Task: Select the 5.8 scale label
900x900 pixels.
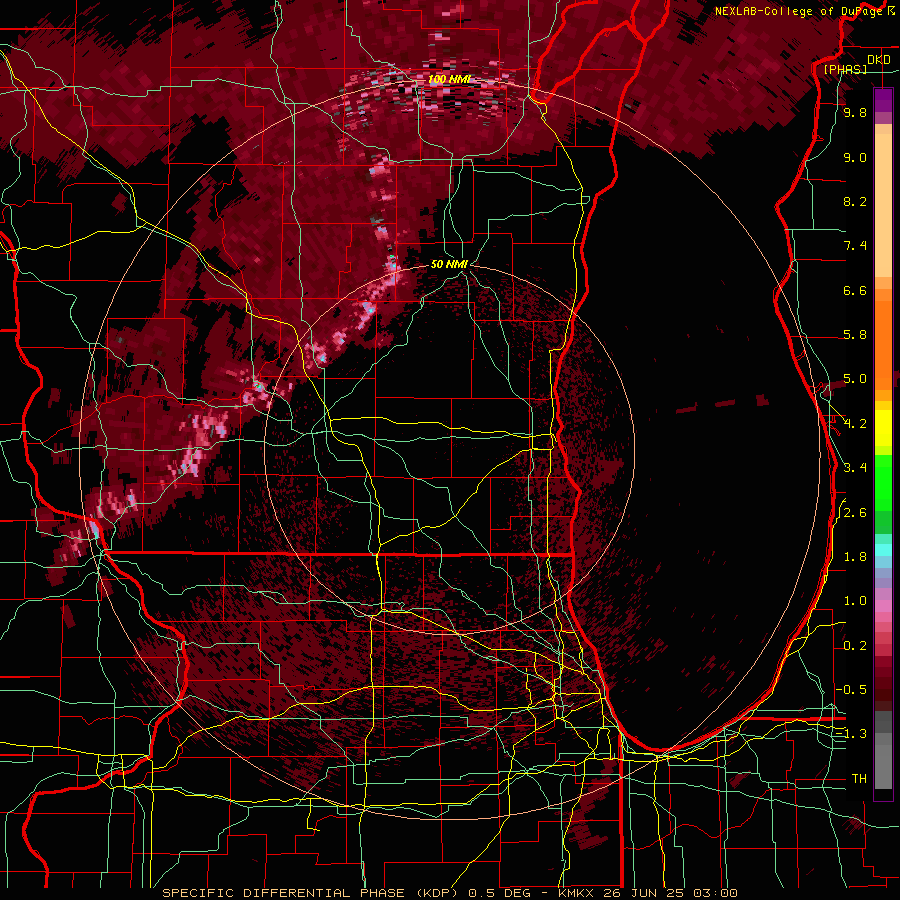Action: click(855, 335)
